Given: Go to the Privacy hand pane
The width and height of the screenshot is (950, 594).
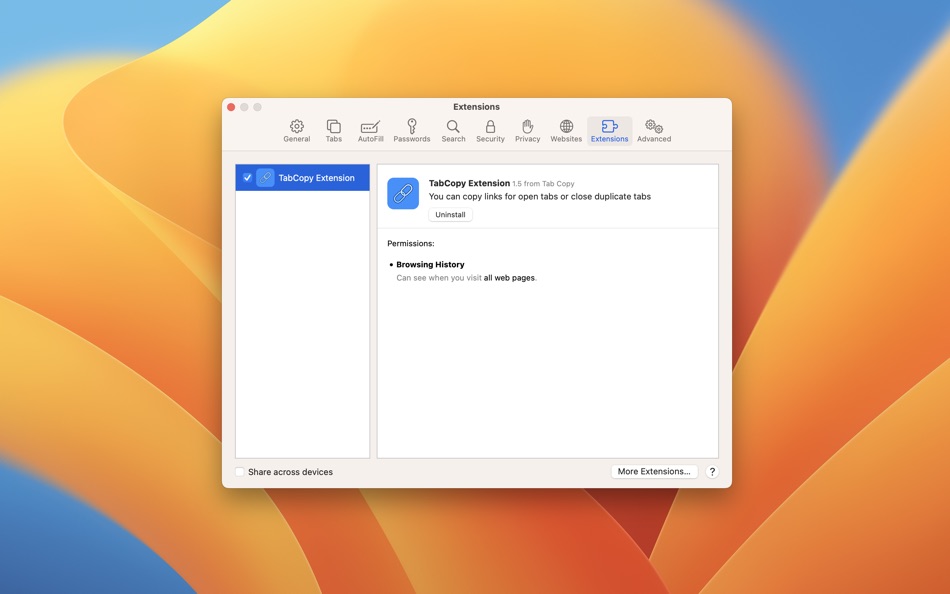Looking at the screenshot, I should pyautogui.click(x=527, y=131).
